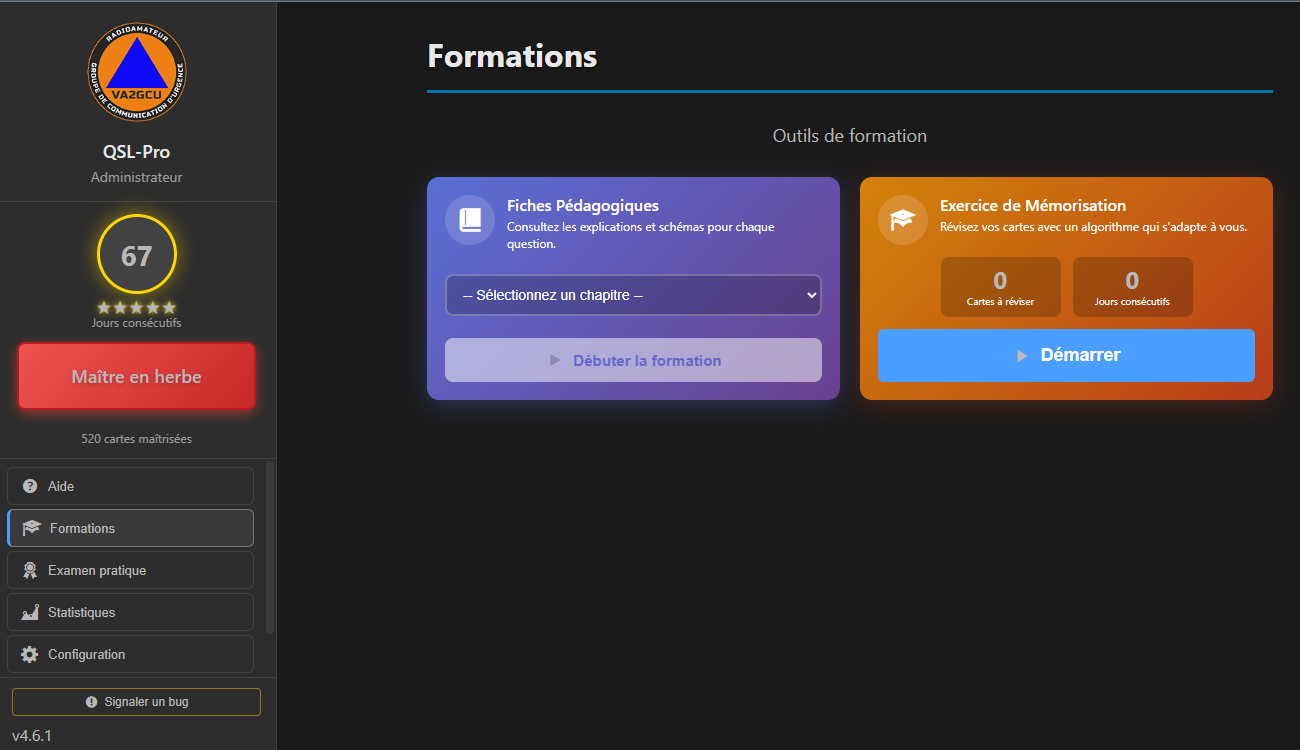This screenshot has height=750, width=1300.
Task: Start the training with Débuter la formation
Action: pos(633,360)
